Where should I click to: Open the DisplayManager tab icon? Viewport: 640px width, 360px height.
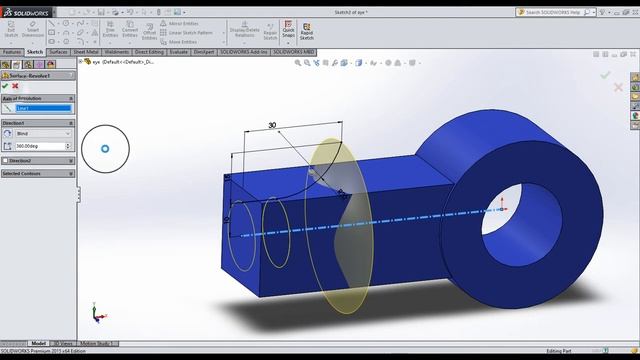[x=51, y=64]
